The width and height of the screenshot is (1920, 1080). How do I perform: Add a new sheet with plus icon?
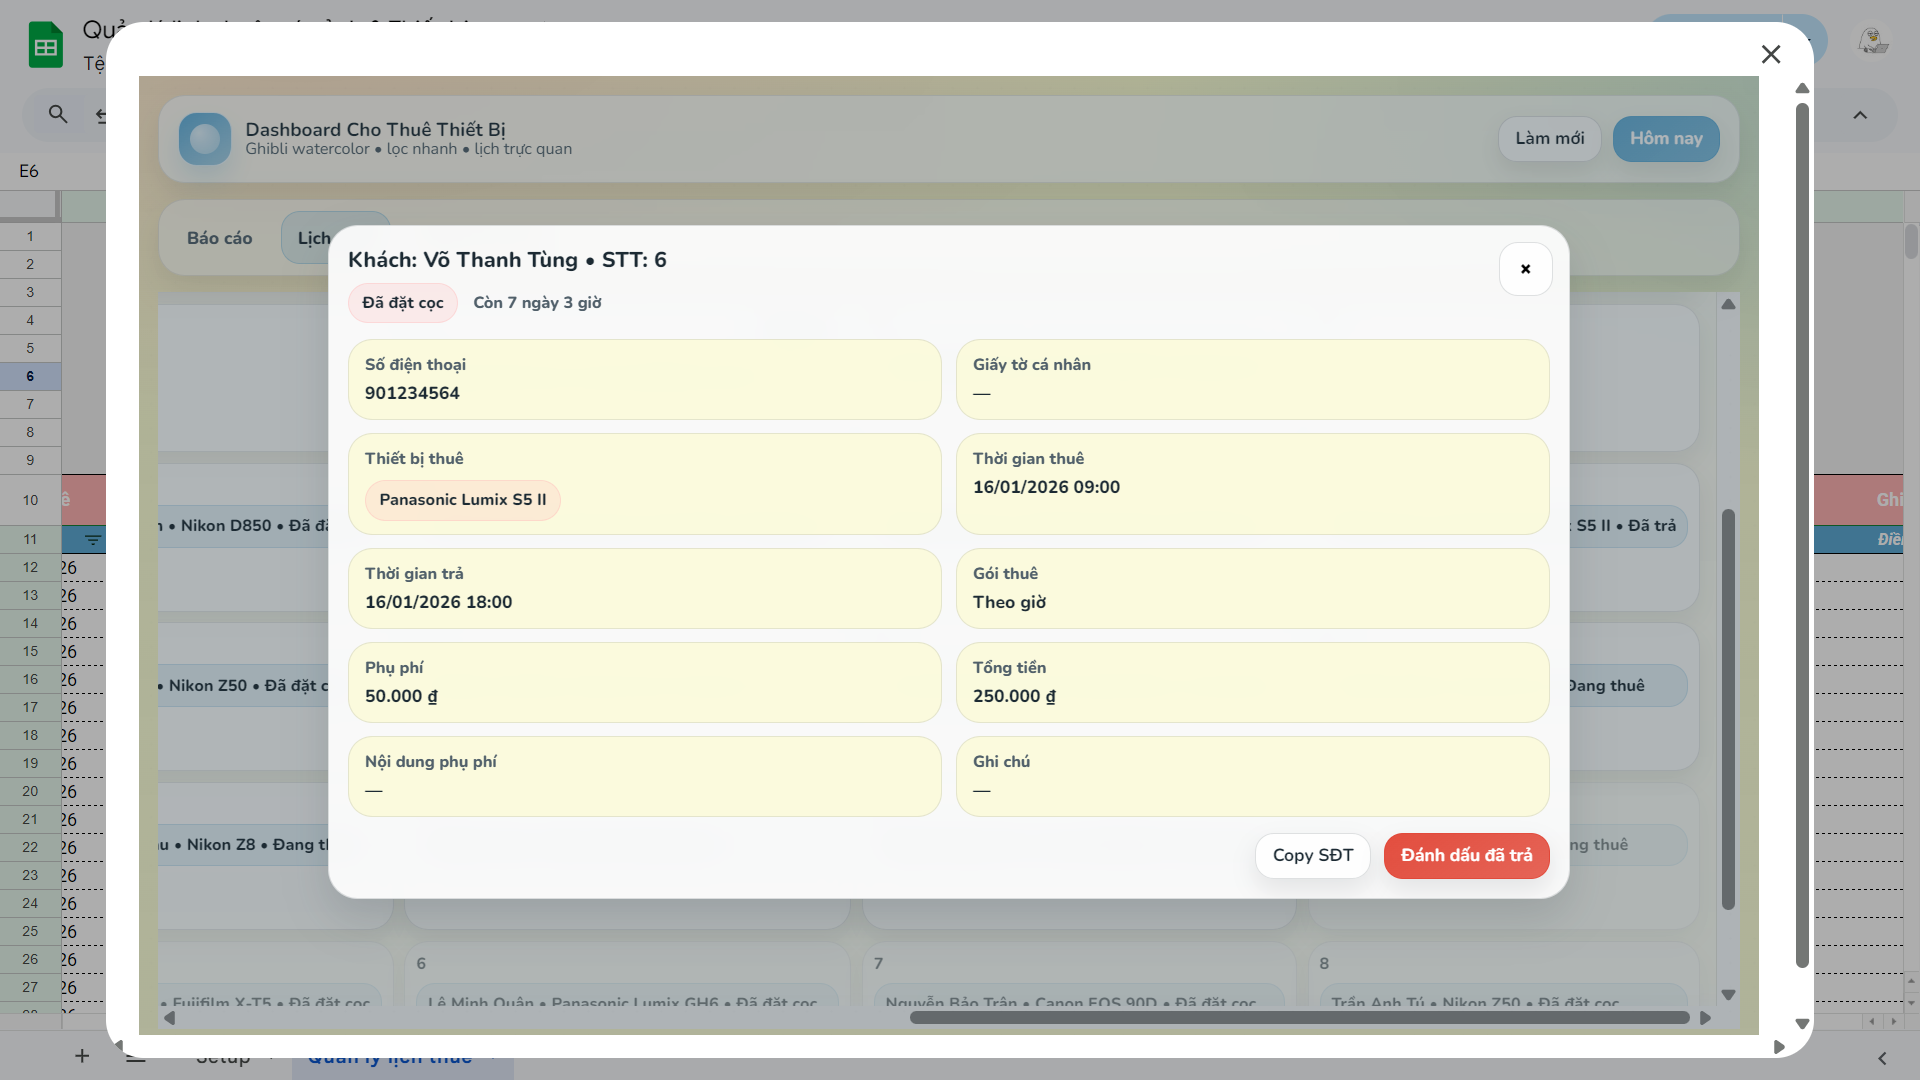pos(82,1056)
